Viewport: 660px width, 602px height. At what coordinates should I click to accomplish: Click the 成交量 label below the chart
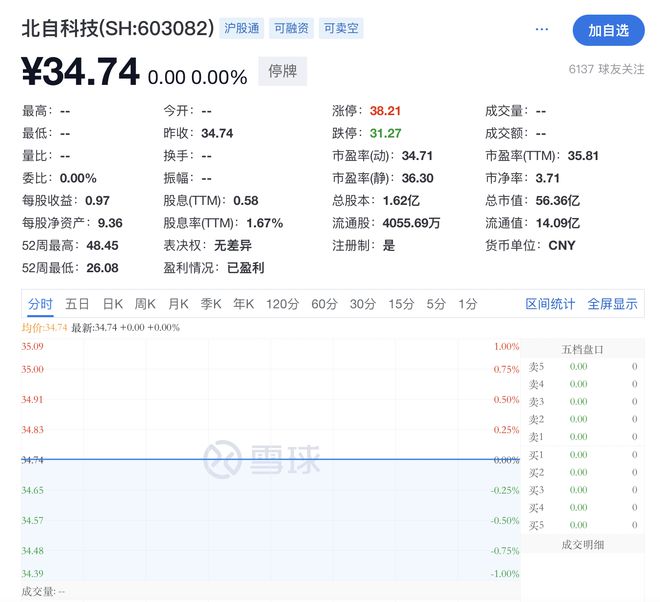[x=43, y=591]
